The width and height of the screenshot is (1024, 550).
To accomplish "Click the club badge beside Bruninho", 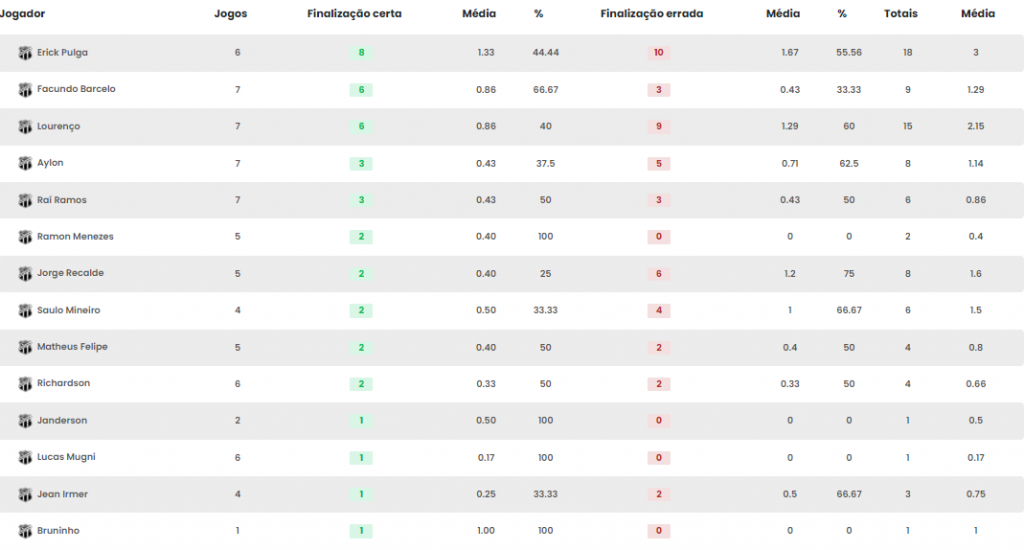I will (25, 532).
